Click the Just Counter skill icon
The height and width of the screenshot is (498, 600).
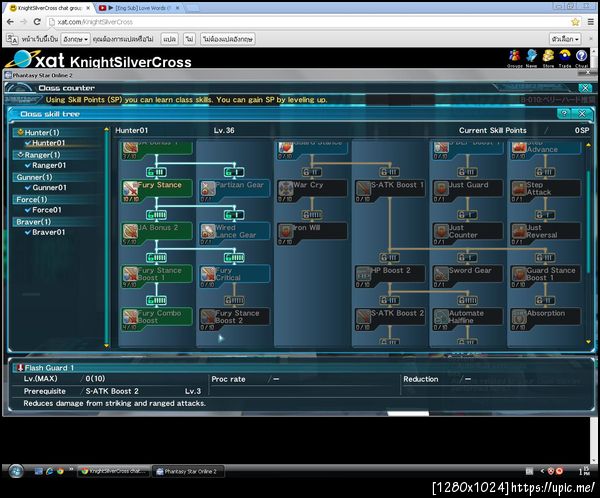tap(441, 231)
